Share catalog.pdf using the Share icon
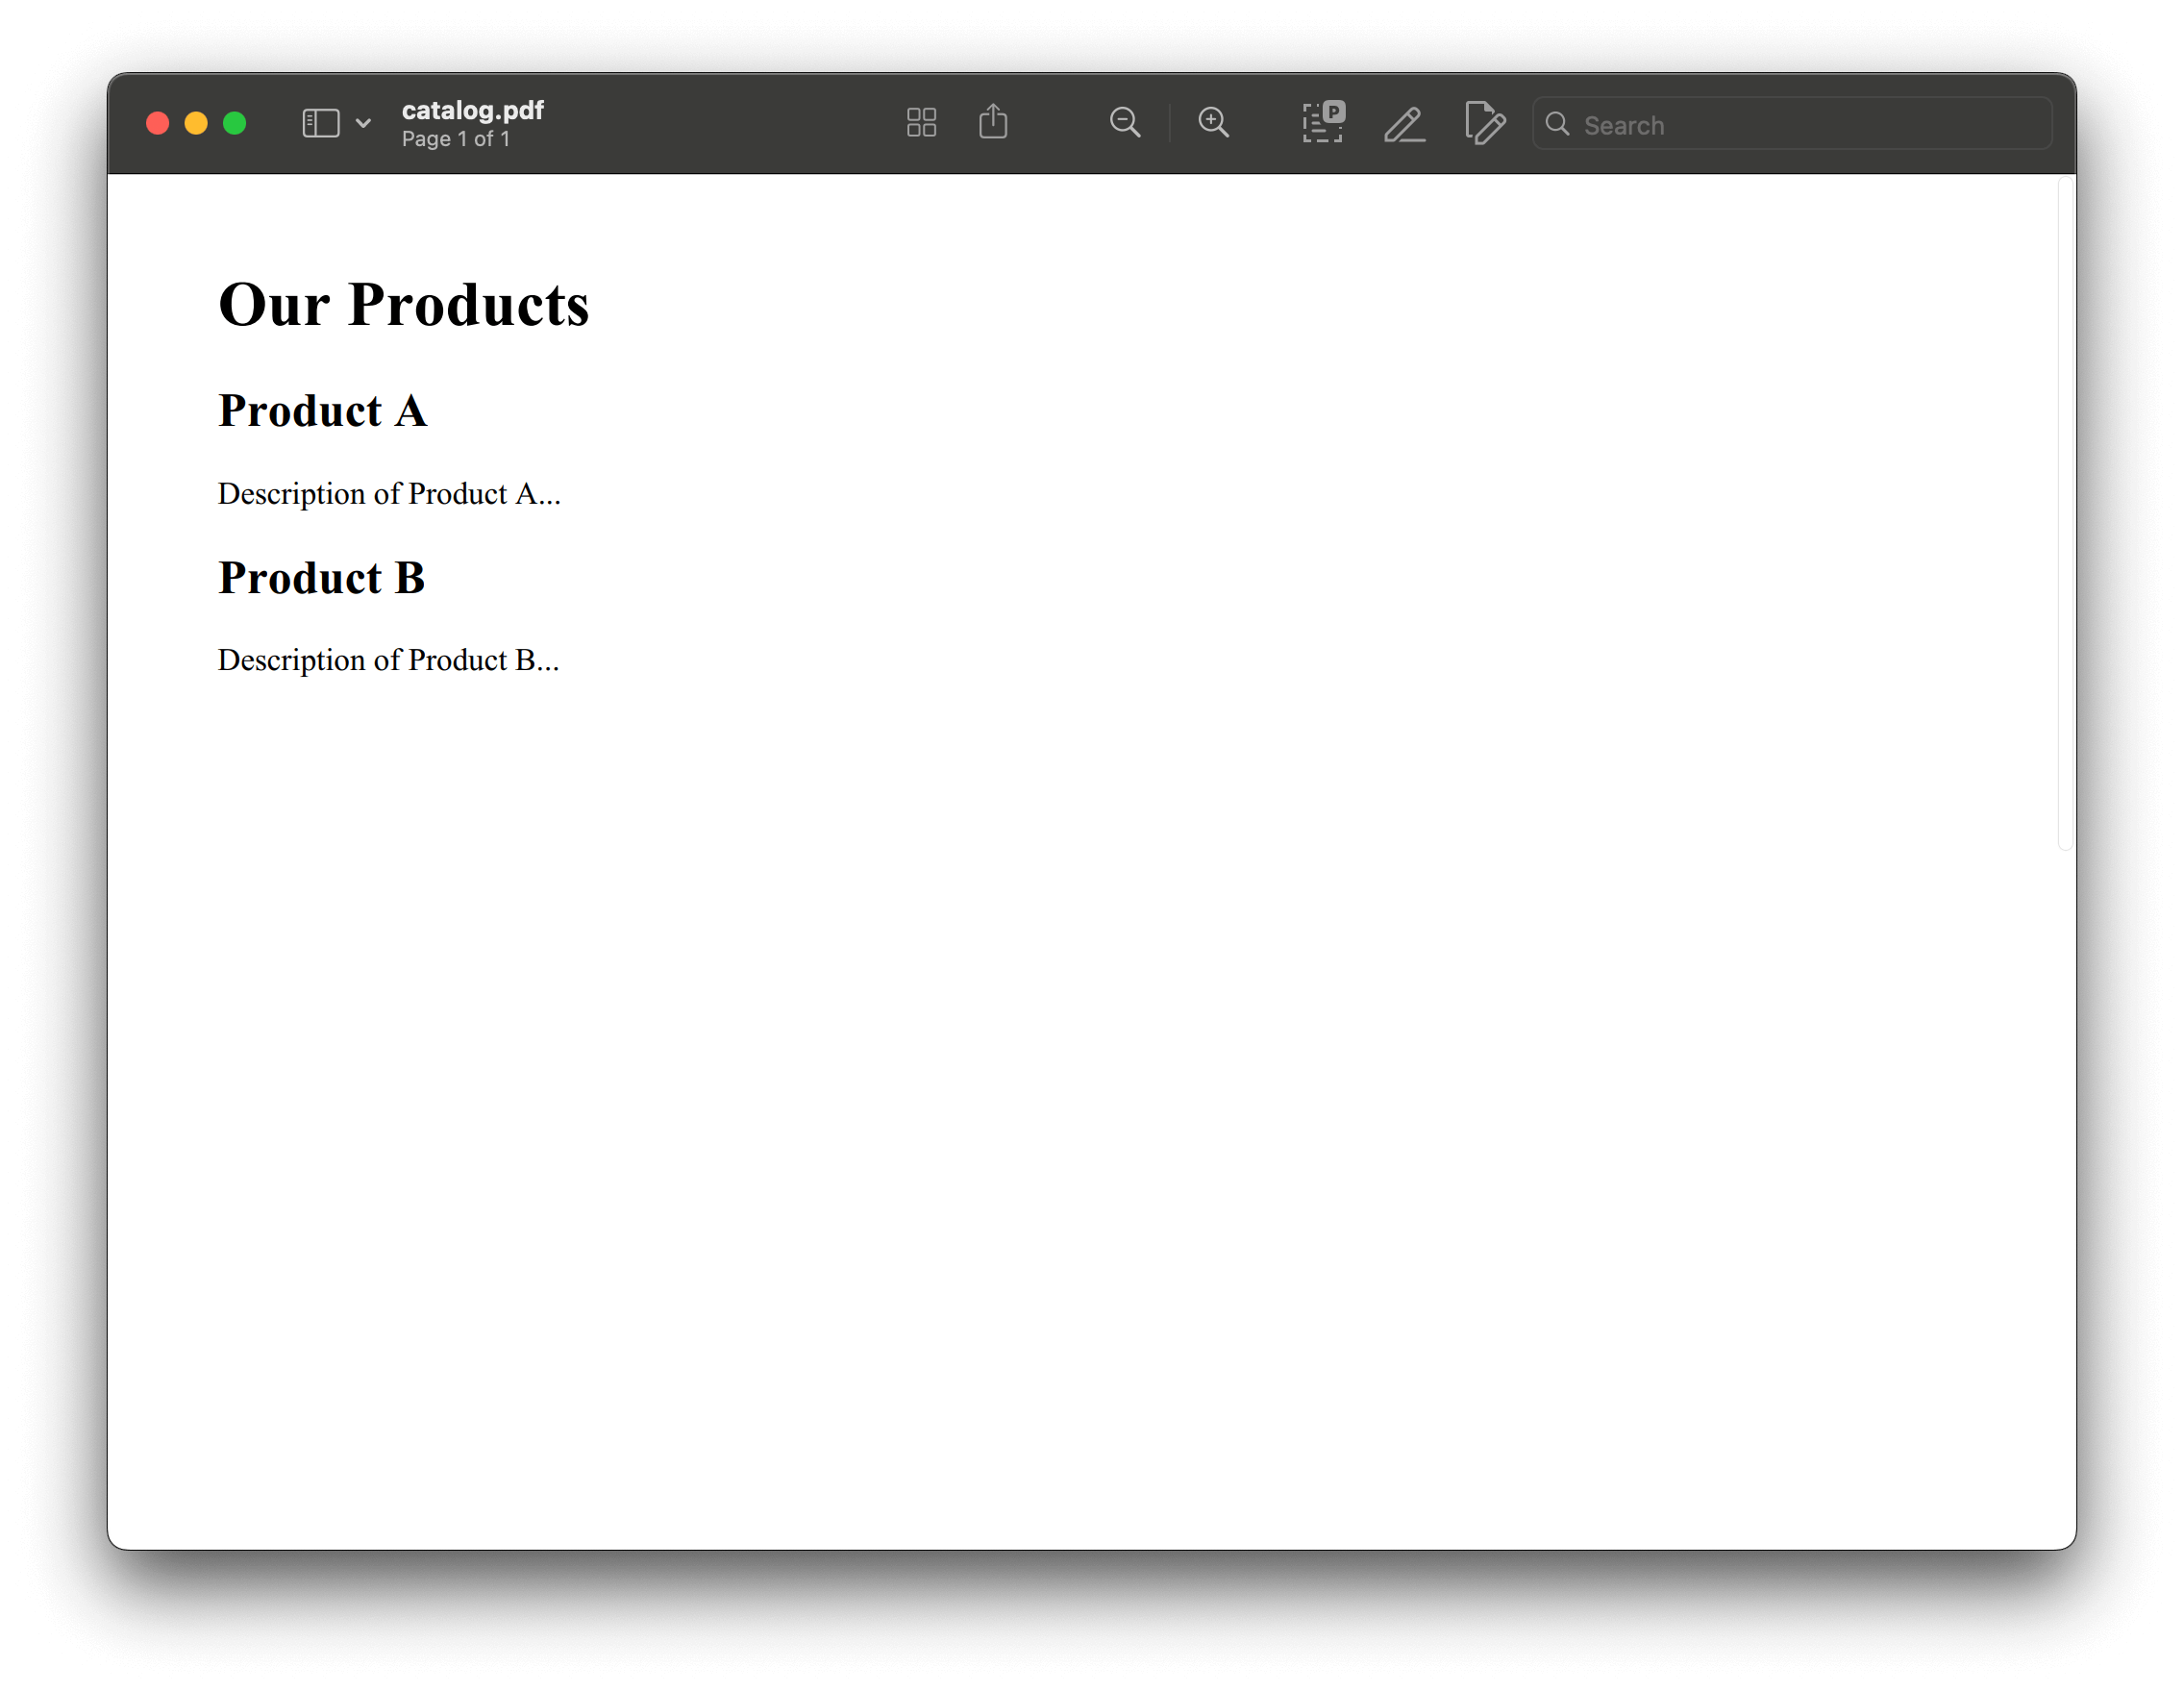The width and height of the screenshot is (2184, 1692). click(x=993, y=122)
